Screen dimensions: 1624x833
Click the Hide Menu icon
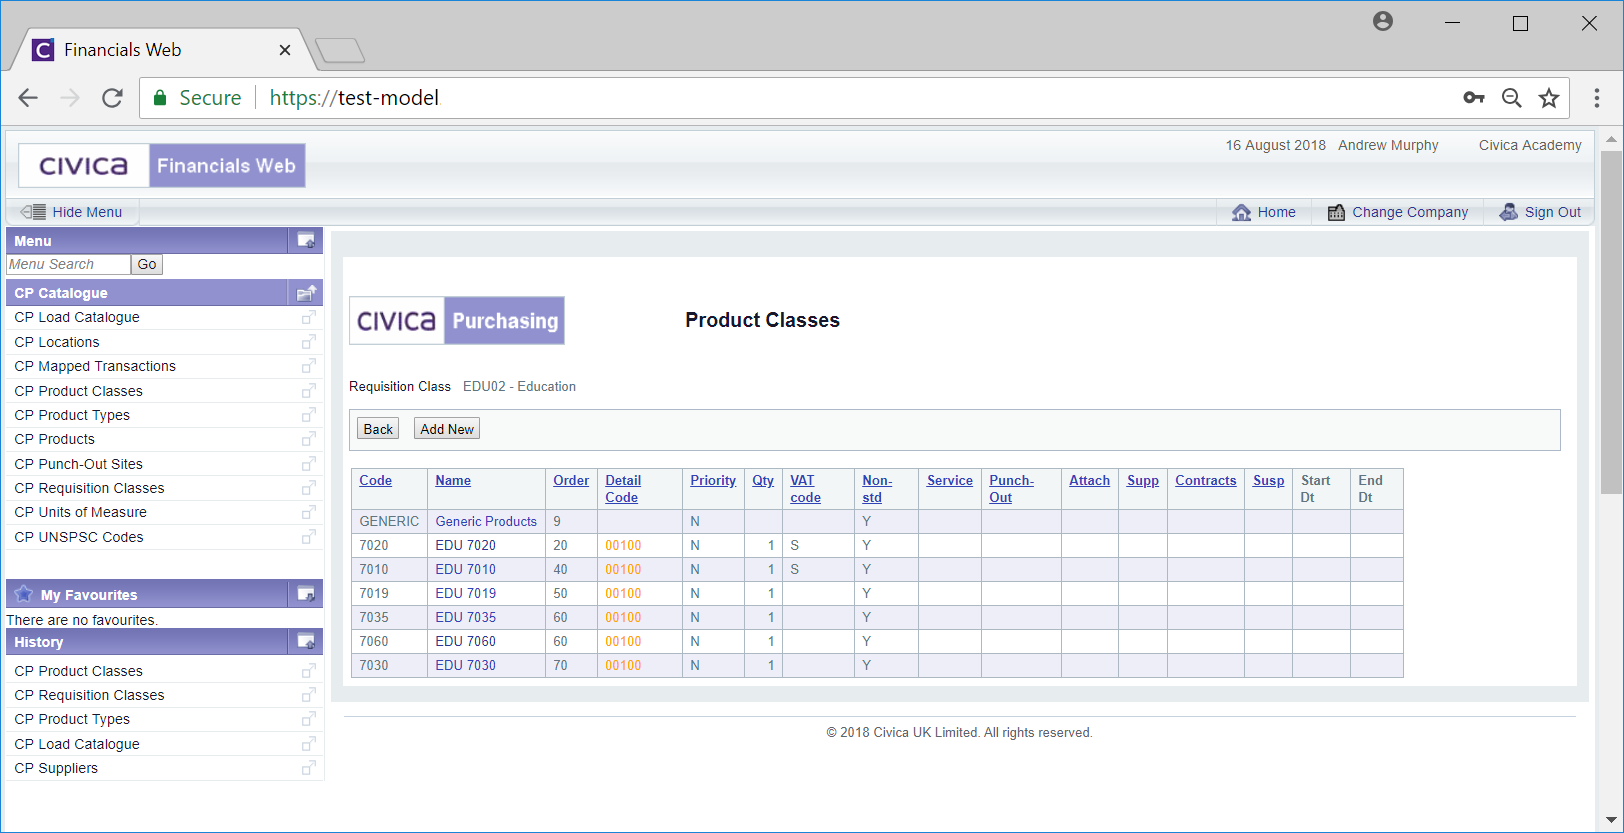[33, 212]
